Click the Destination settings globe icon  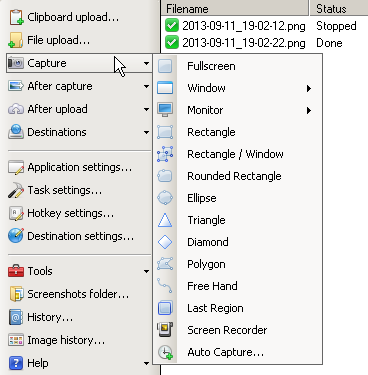(x=16, y=236)
